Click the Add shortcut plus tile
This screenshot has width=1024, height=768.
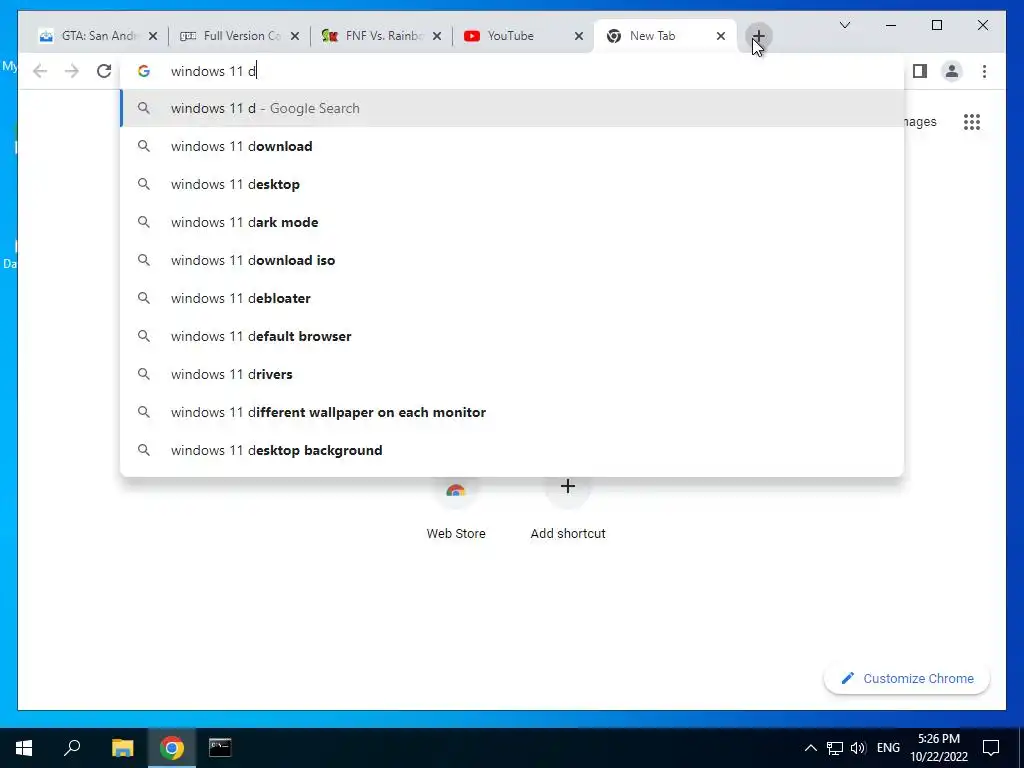tap(568, 509)
